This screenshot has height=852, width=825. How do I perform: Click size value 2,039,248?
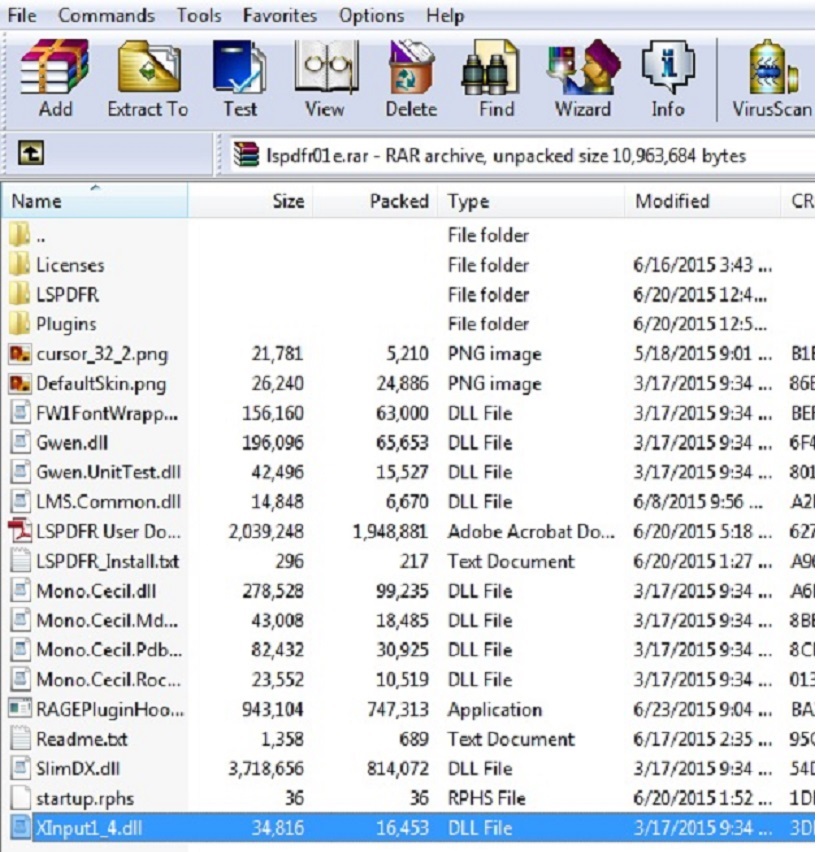pos(266,531)
